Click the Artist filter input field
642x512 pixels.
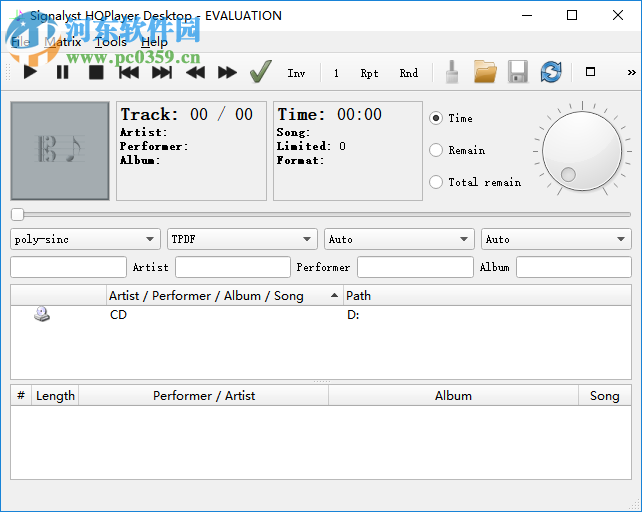233,267
